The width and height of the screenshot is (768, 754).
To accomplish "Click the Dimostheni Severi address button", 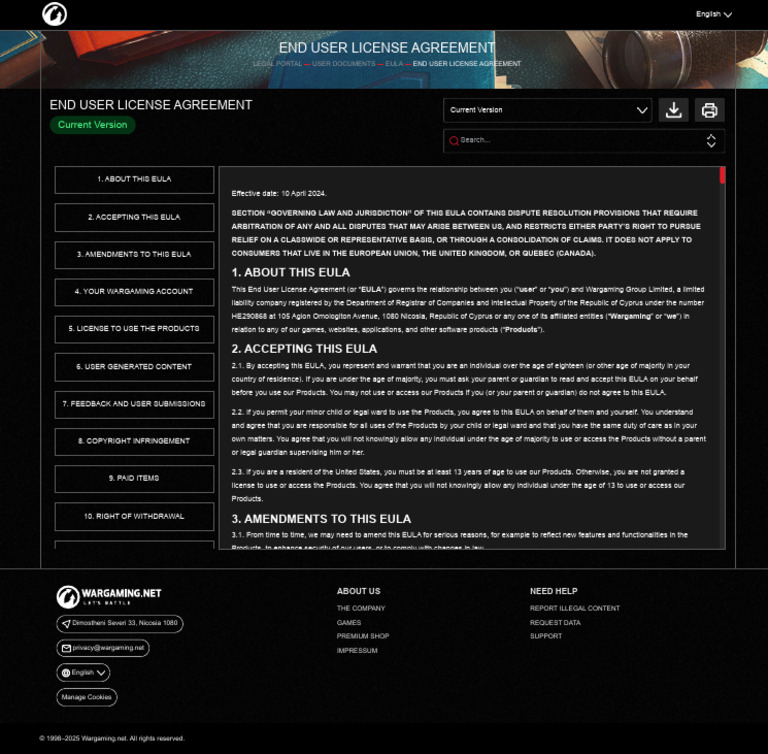I will [x=120, y=624].
